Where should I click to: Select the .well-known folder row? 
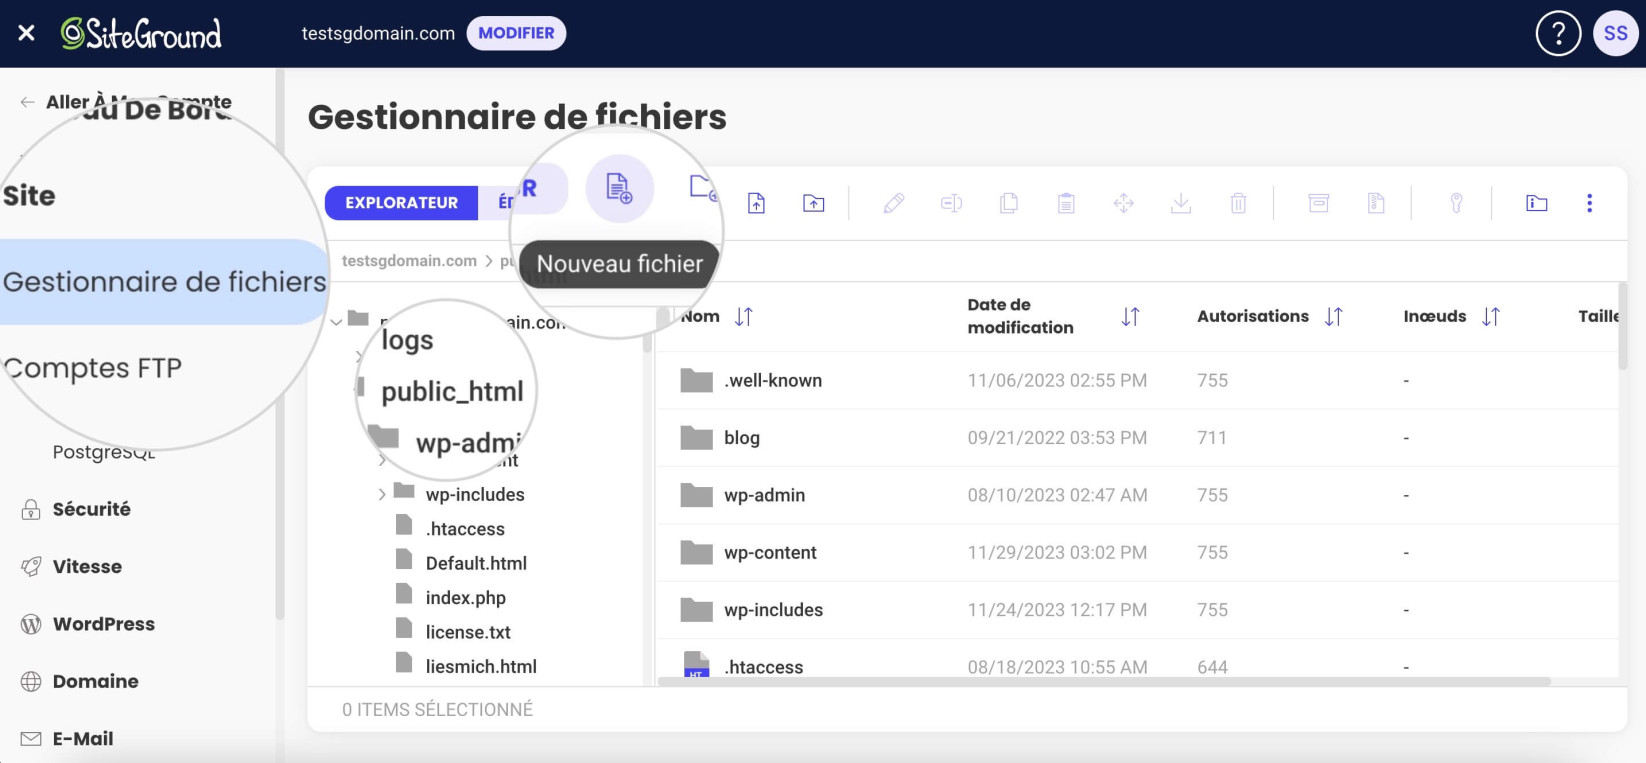tap(1136, 380)
